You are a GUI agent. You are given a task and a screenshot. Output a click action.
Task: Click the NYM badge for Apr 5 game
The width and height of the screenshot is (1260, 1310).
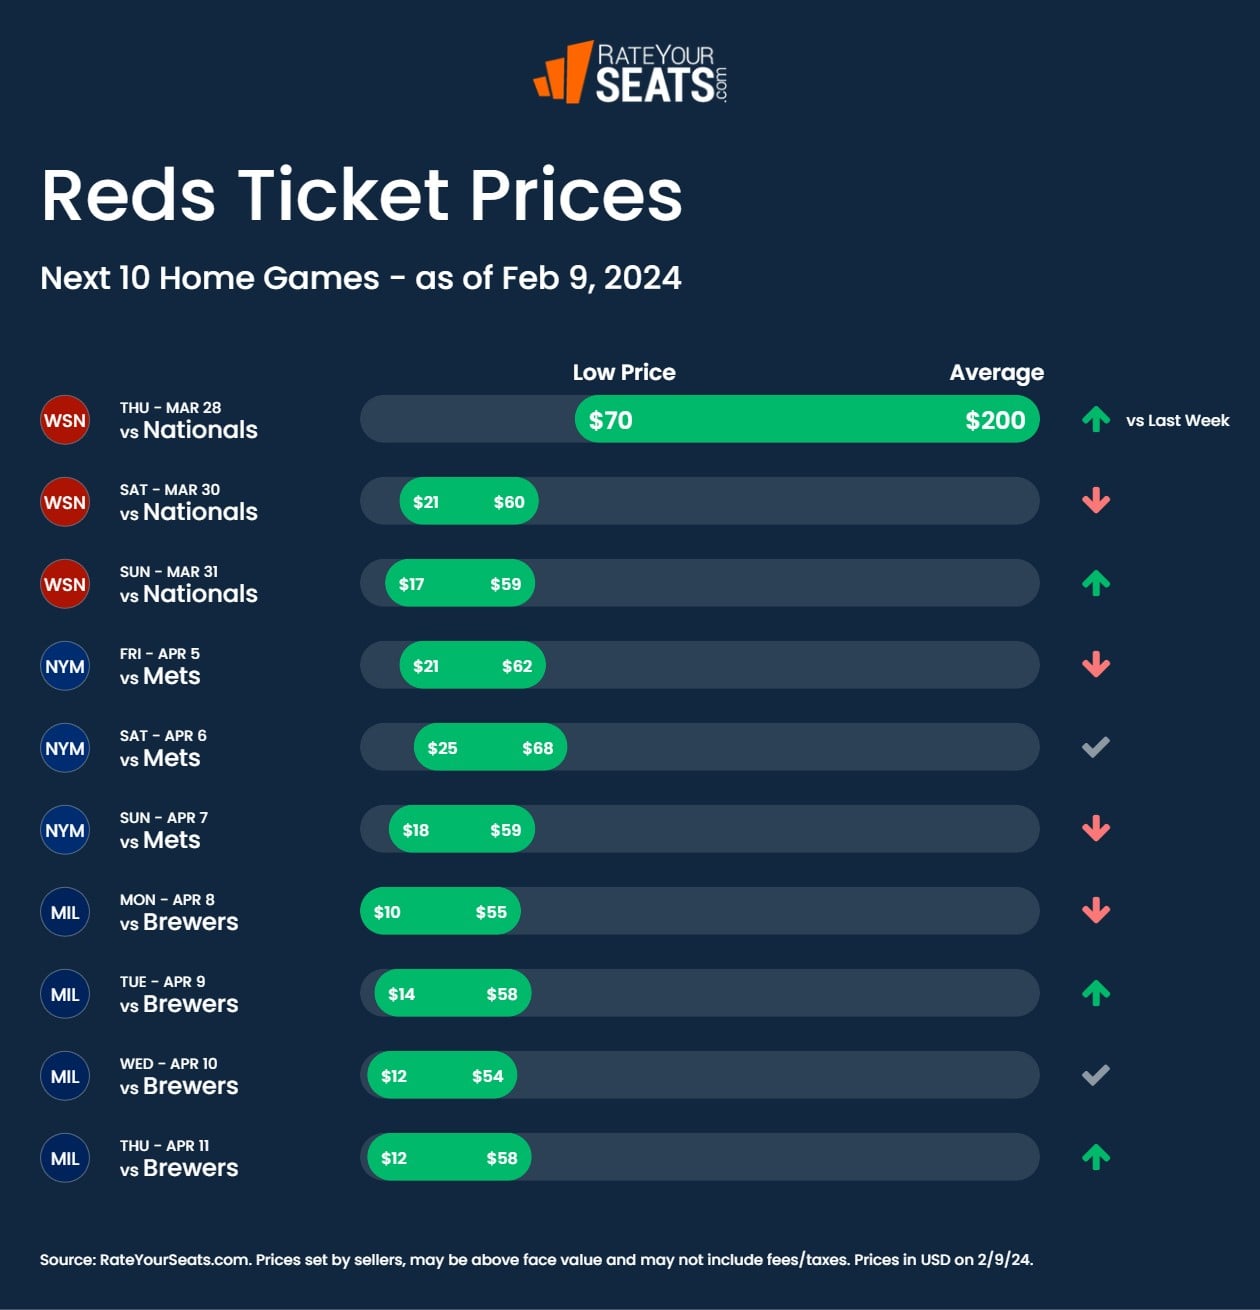[x=65, y=666]
